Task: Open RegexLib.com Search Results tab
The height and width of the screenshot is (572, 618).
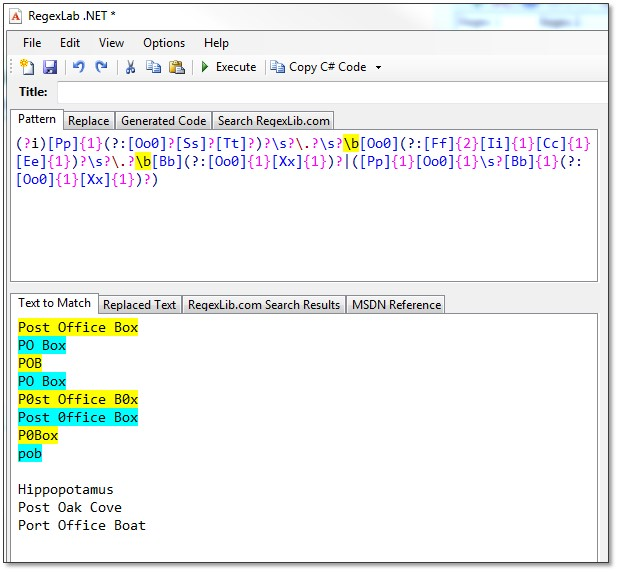Action: coord(264,305)
